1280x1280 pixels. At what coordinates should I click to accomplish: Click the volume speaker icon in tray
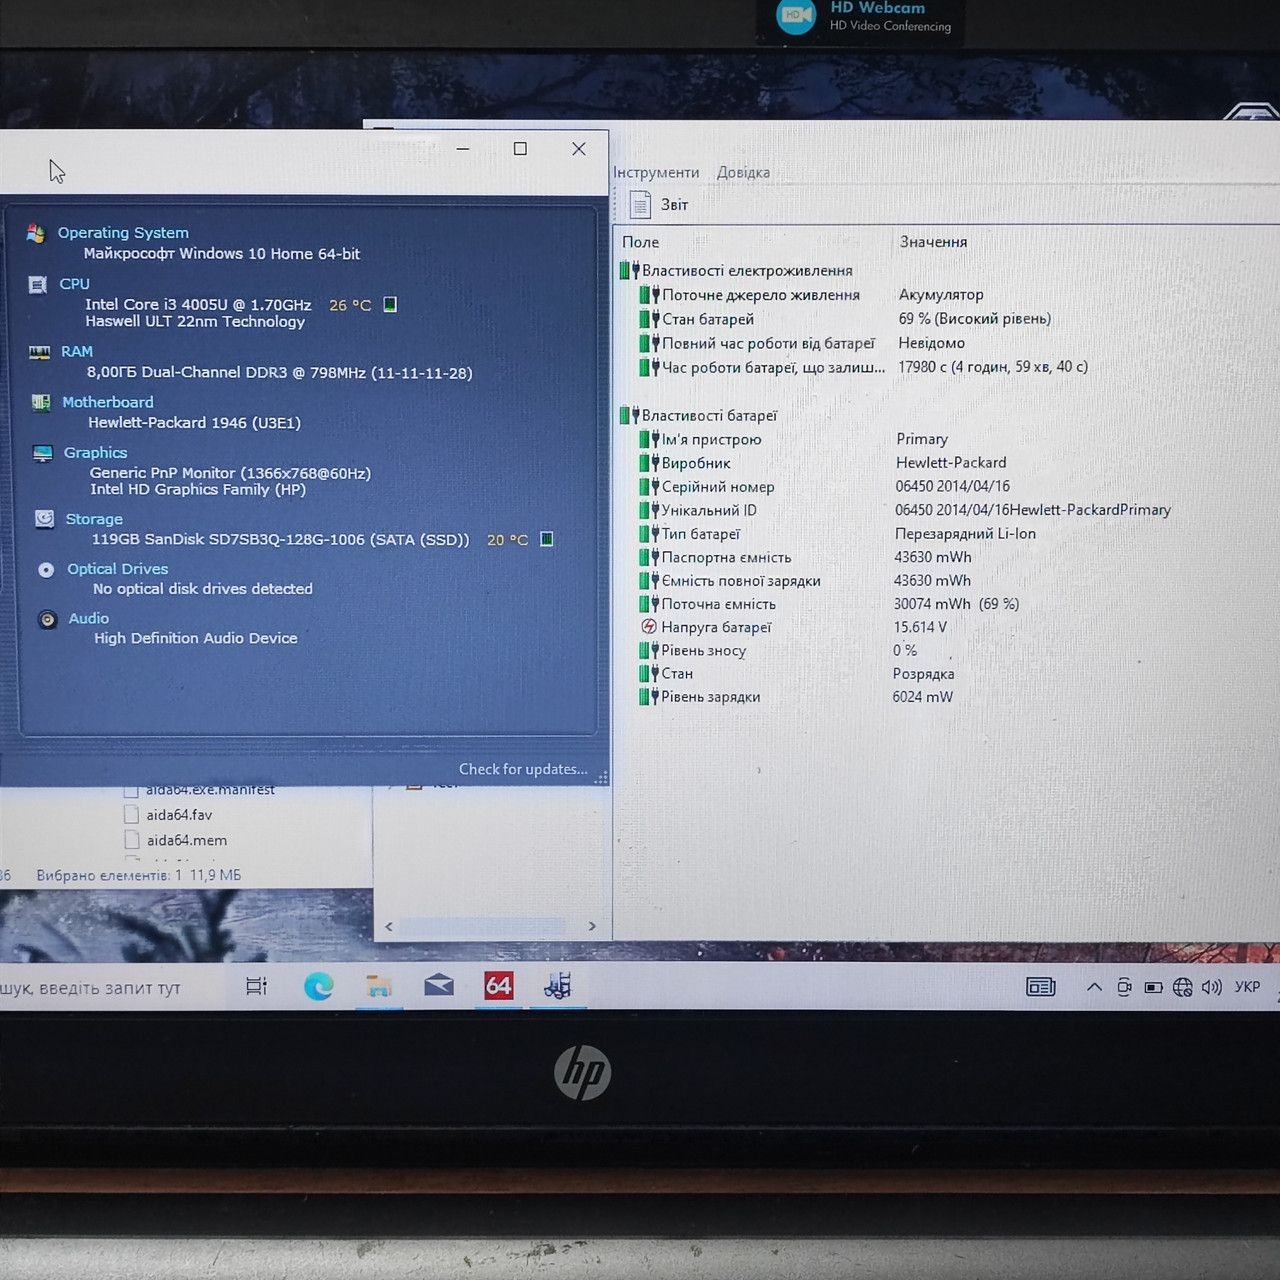coord(1212,987)
